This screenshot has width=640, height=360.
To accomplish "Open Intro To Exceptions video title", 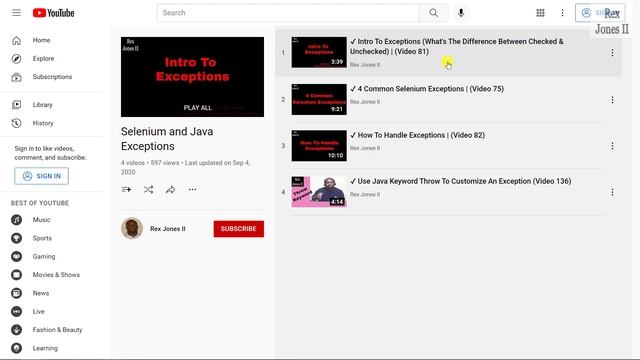I will pos(456,47).
